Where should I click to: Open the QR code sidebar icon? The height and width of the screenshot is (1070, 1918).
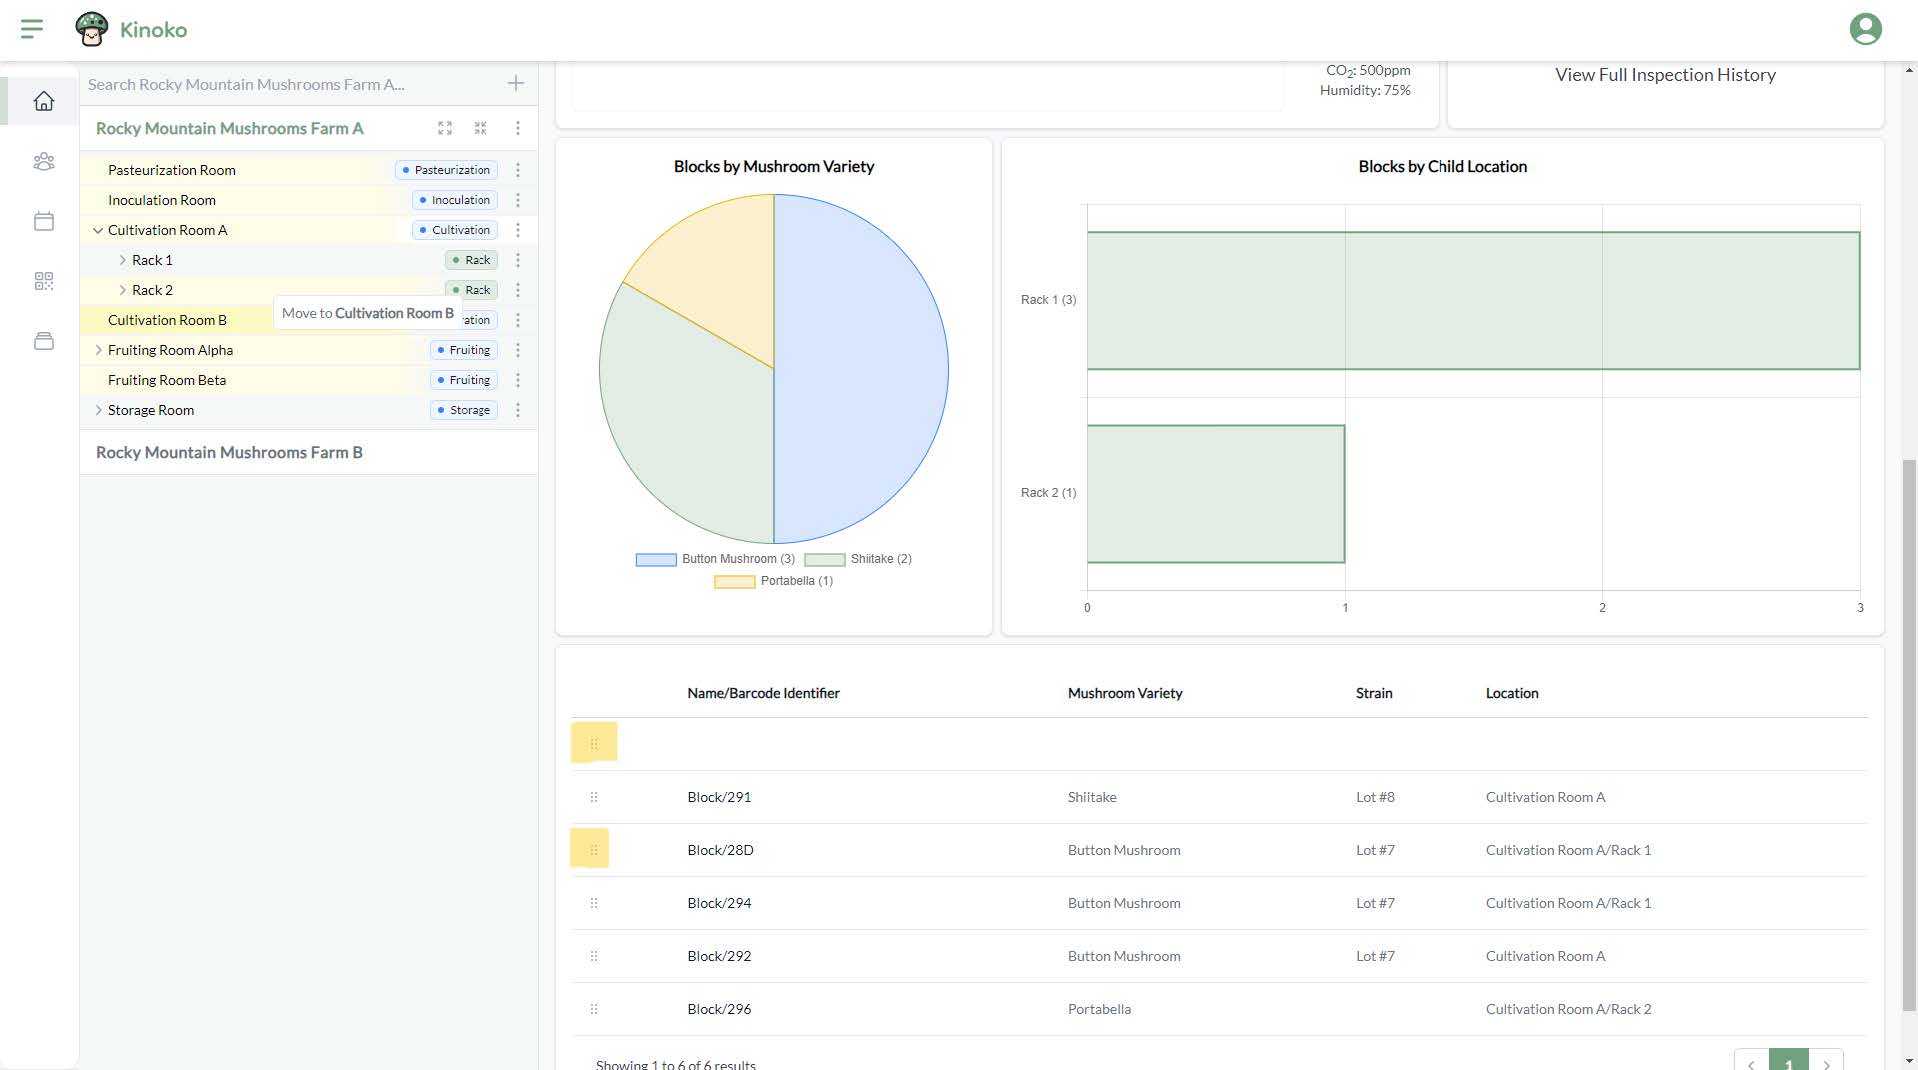pyautogui.click(x=44, y=281)
